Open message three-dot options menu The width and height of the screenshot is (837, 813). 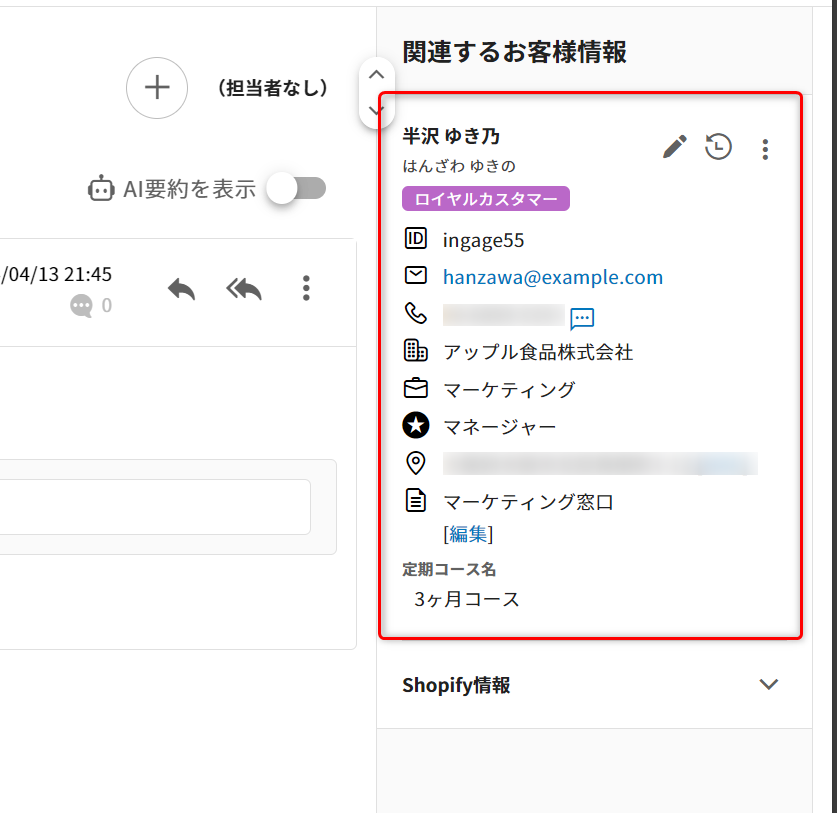[306, 289]
